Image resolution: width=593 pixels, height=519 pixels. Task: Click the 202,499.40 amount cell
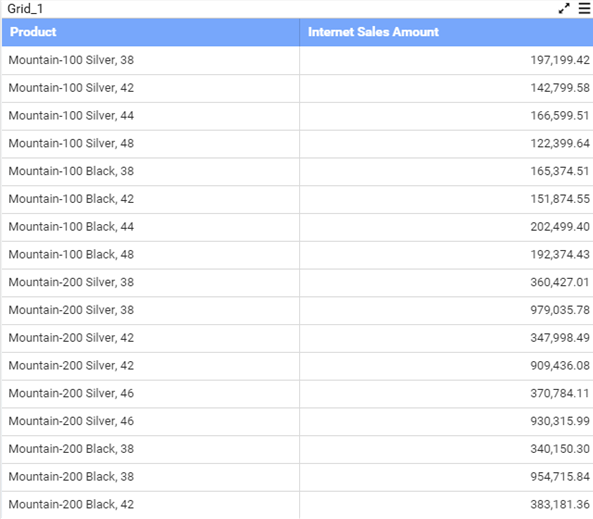pyautogui.click(x=446, y=227)
